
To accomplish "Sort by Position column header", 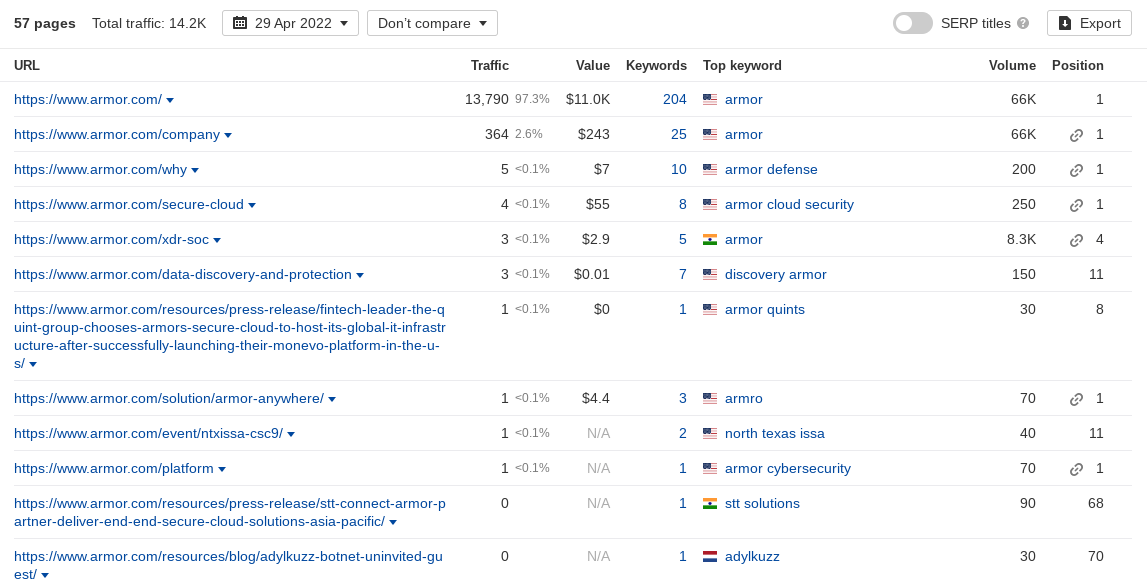I will pos(1078,66).
